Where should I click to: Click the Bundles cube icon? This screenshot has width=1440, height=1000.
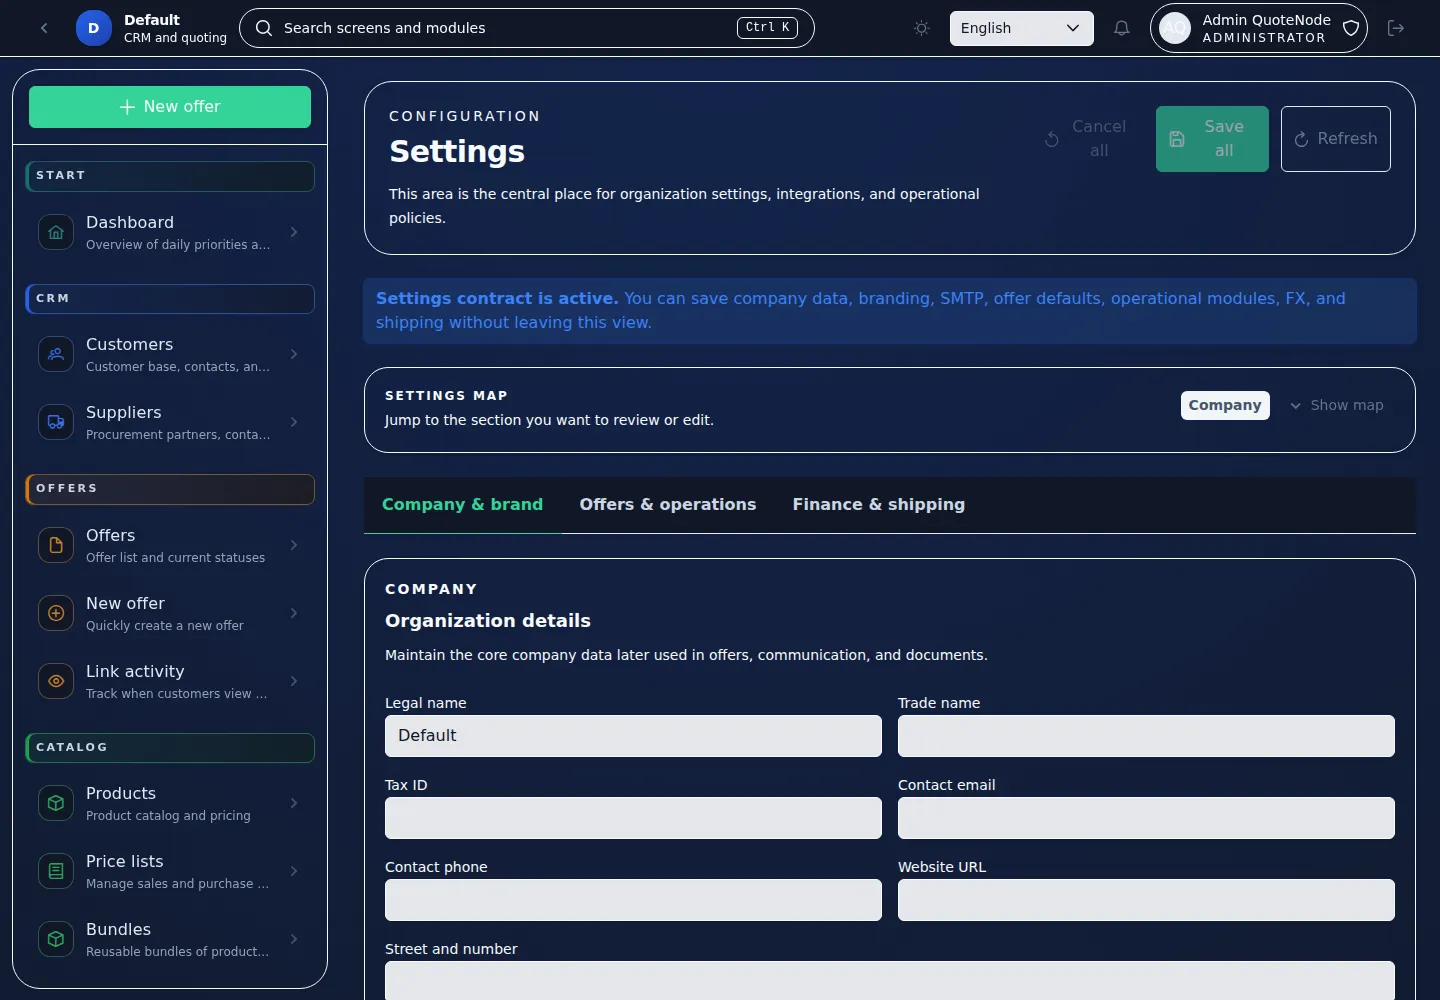pyautogui.click(x=56, y=939)
